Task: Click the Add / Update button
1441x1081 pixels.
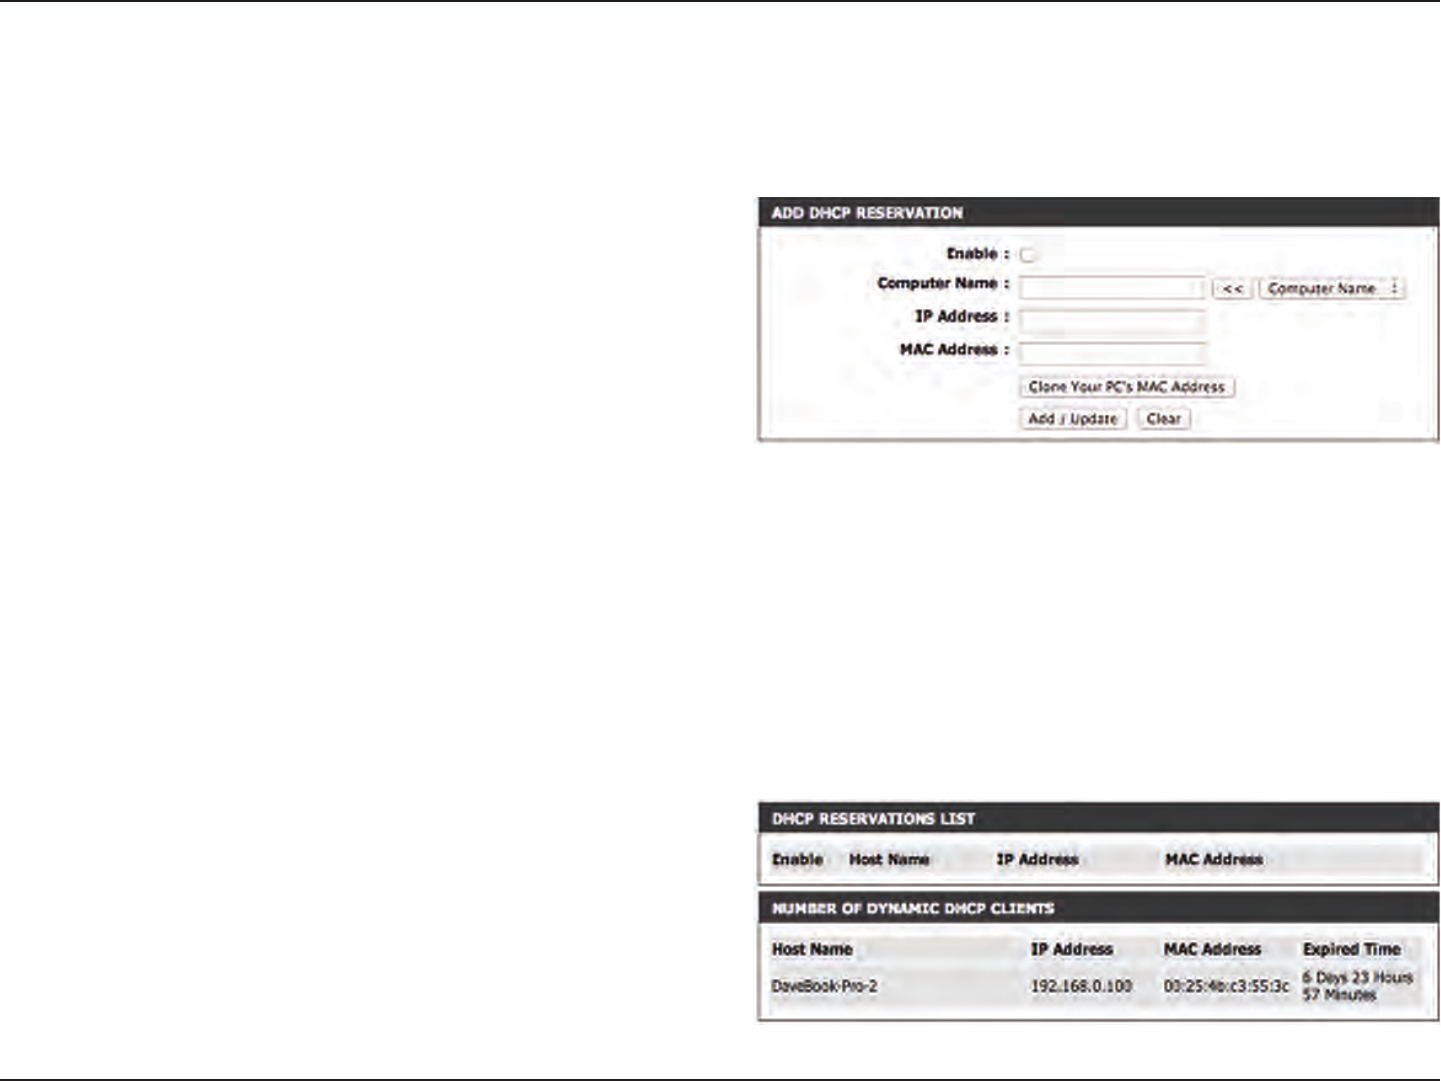Action: 1073,419
